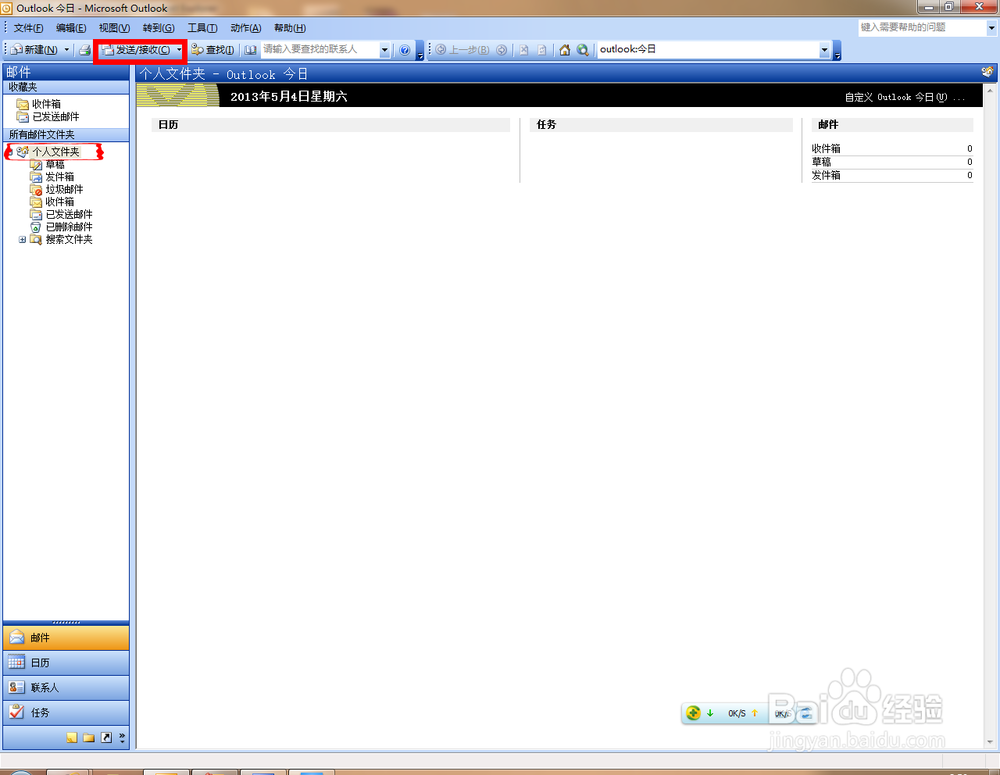This screenshot has height=775, width=1000.
Task: Open the 新建 button dropdown arrow
Action: [66, 50]
